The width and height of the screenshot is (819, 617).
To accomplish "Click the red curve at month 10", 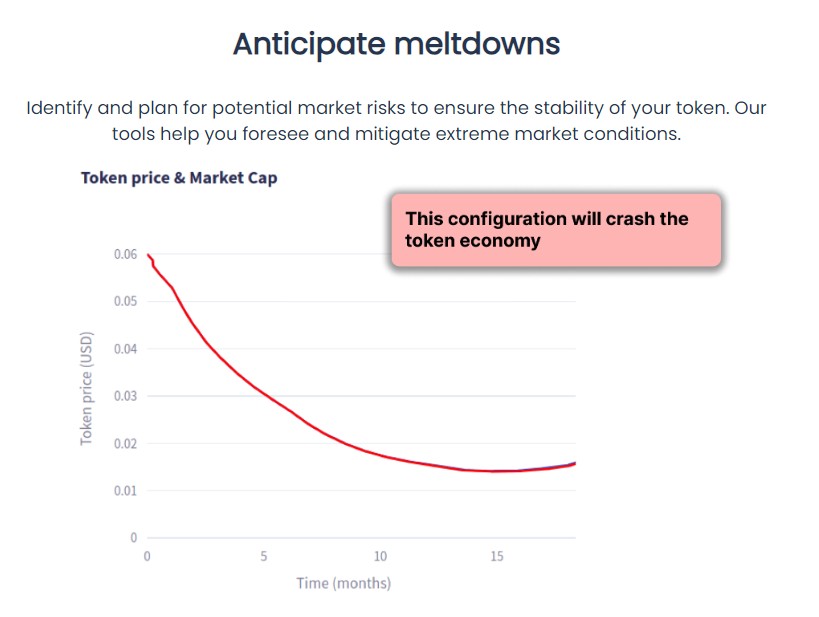I will (x=381, y=455).
